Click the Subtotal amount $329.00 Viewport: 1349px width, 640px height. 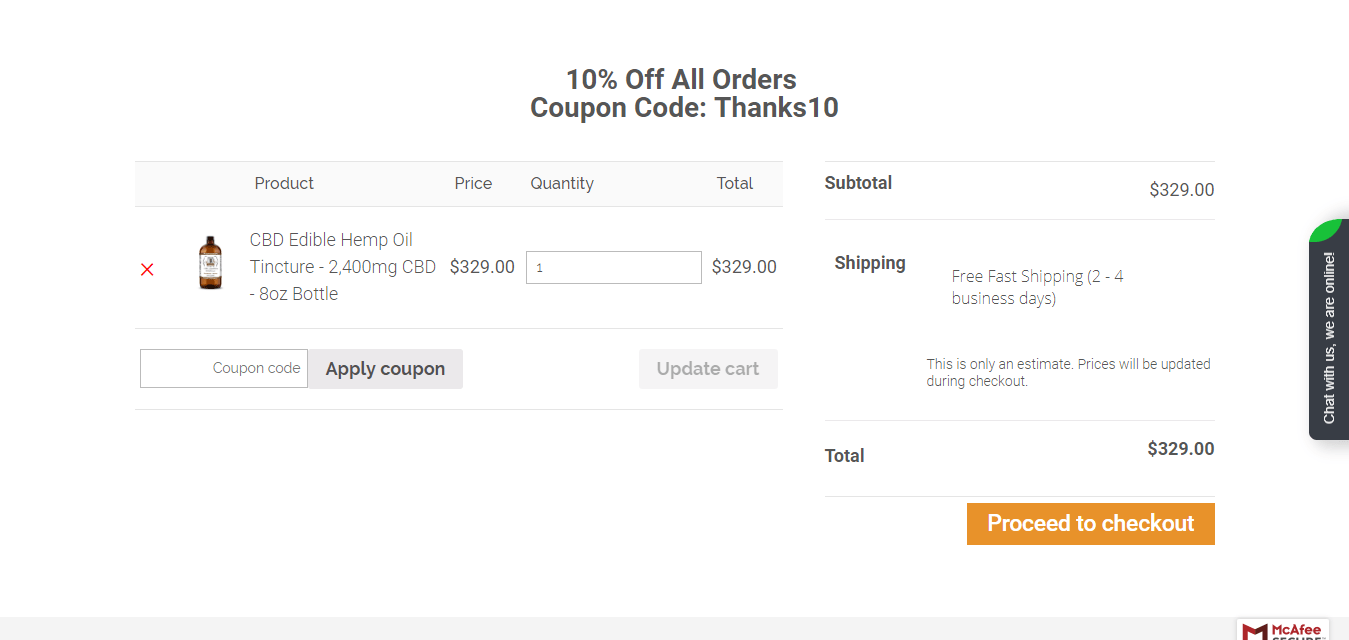[x=1182, y=190]
